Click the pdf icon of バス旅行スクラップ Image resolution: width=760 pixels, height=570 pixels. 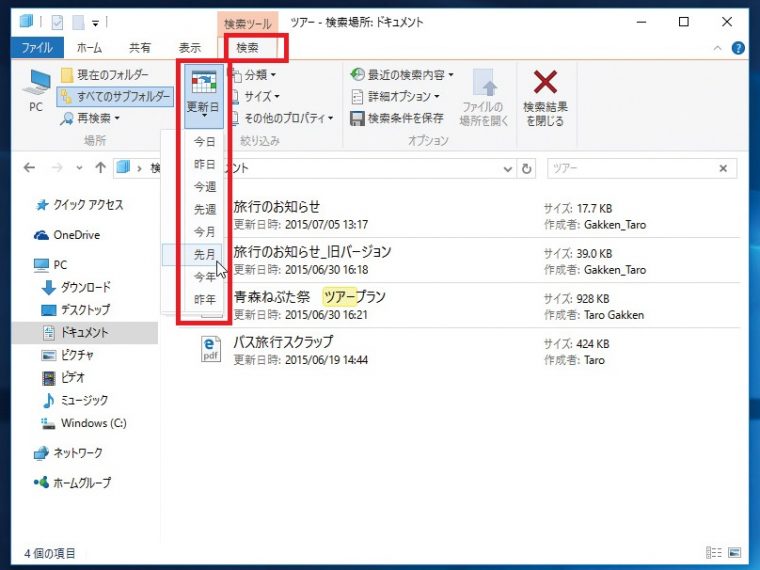pyautogui.click(x=211, y=349)
